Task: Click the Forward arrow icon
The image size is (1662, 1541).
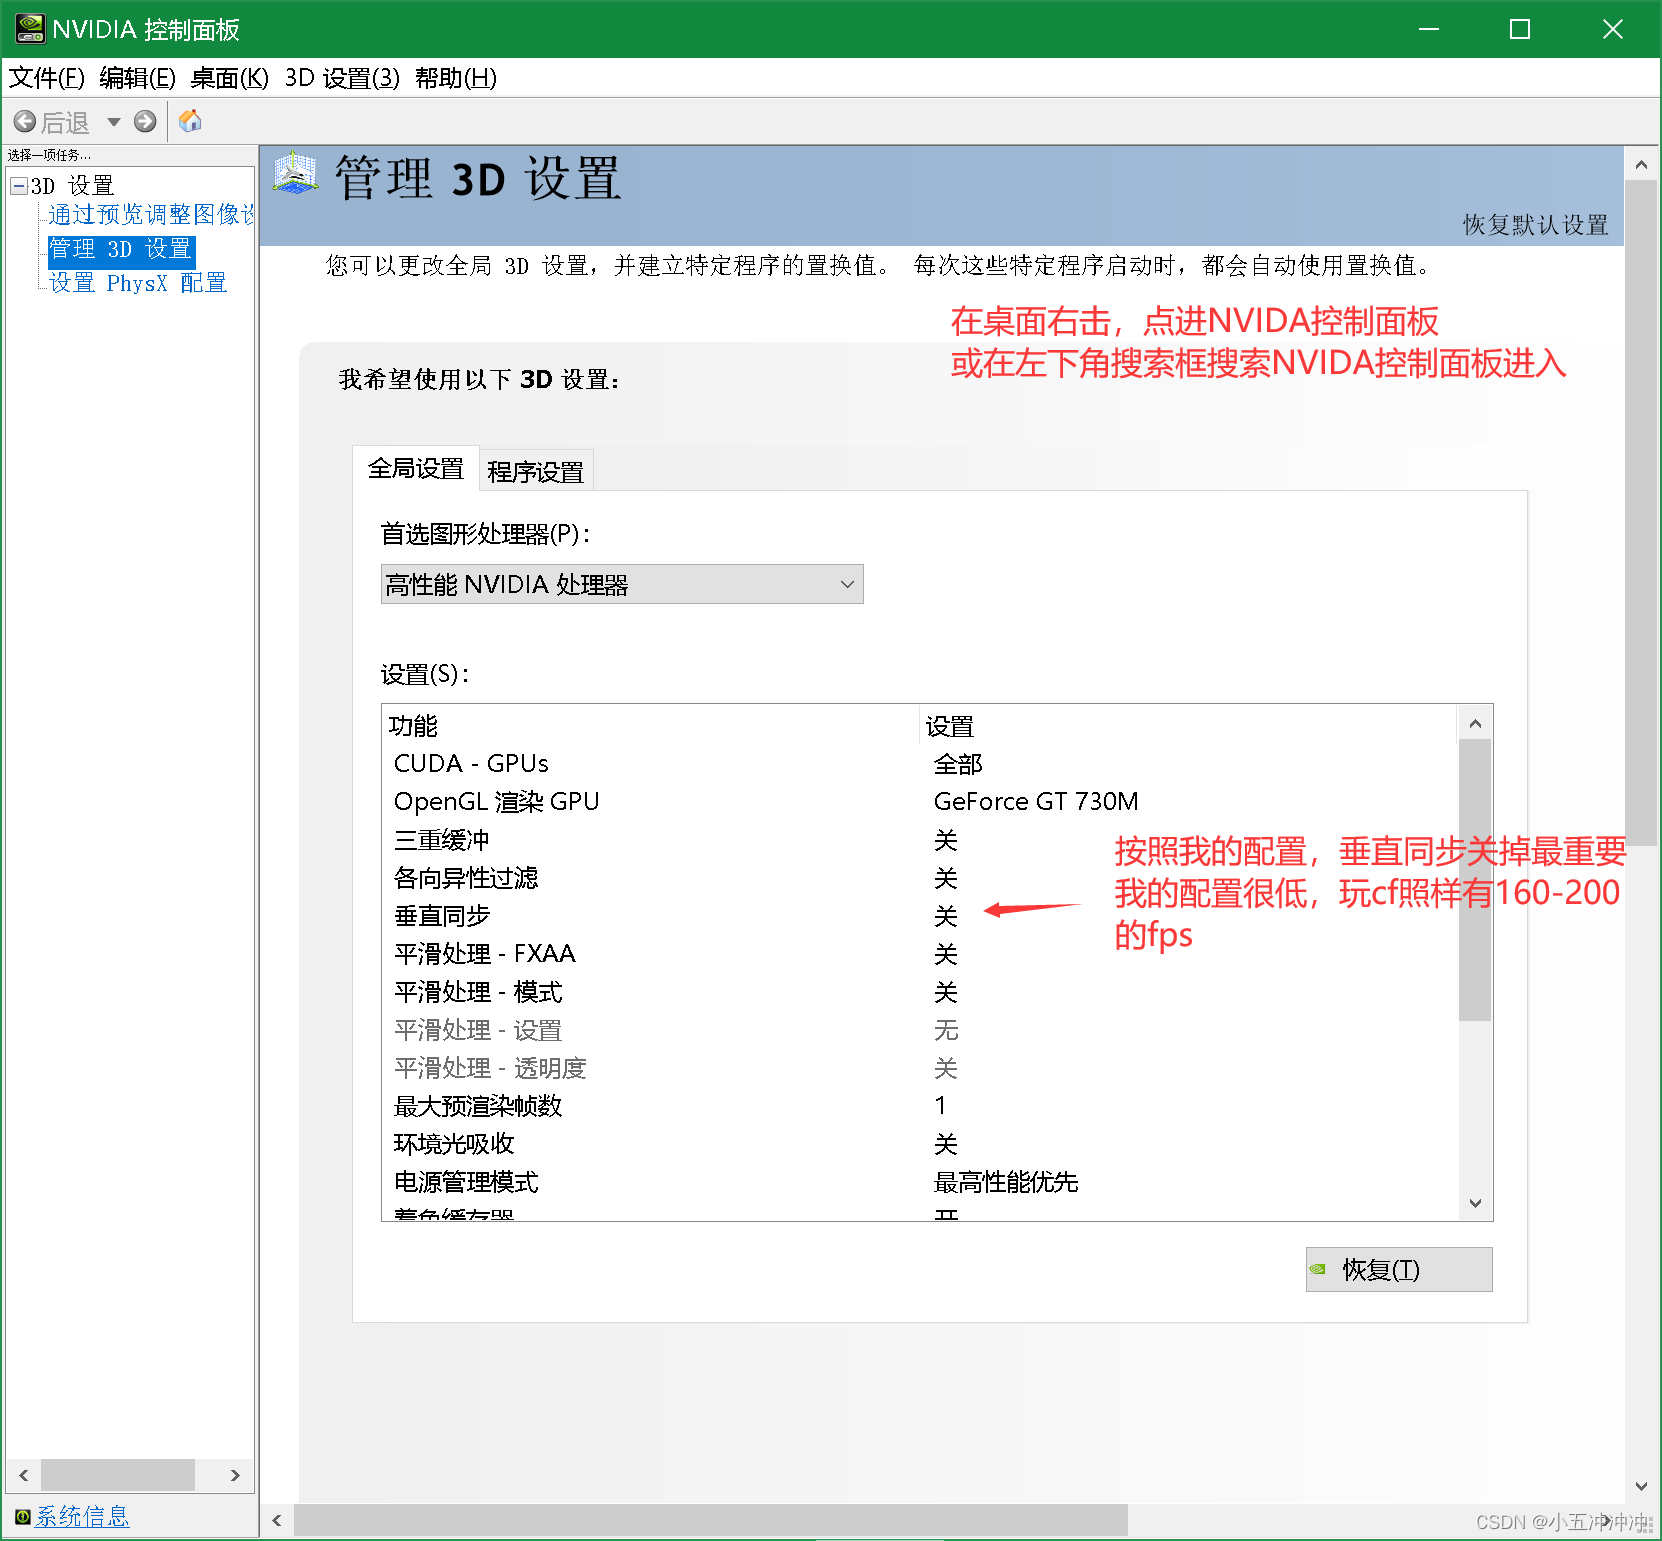Action: tap(145, 122)
